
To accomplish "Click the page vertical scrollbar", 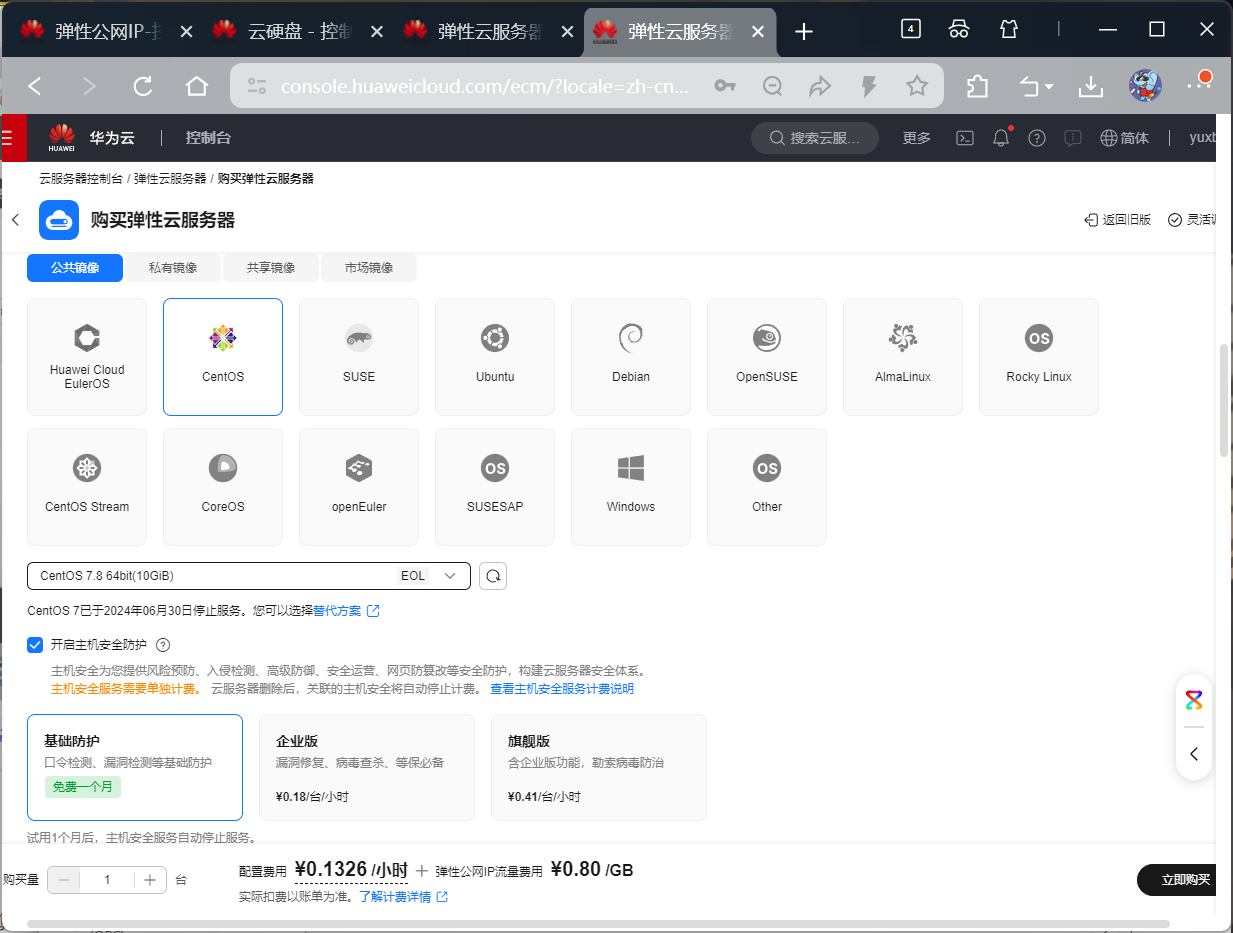I will [1225, 400].
